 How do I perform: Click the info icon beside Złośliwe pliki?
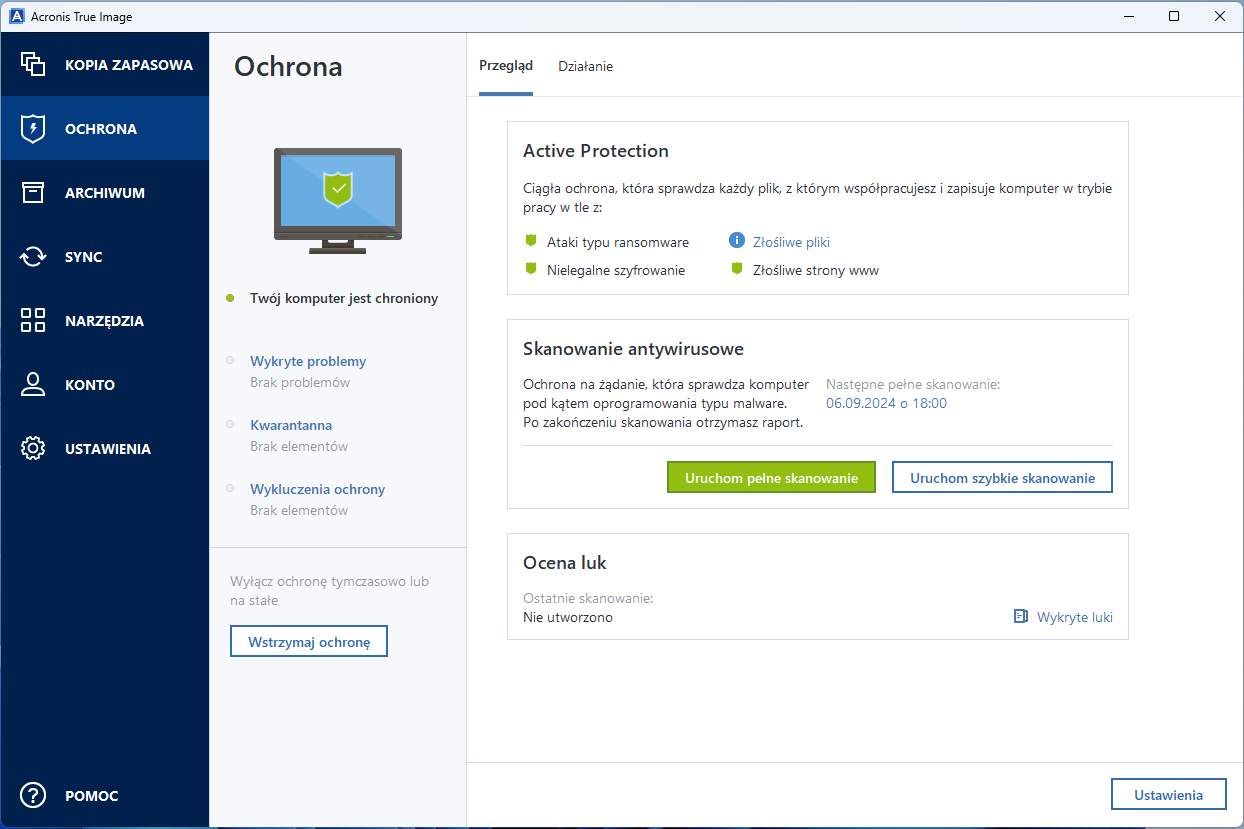[737, 241]
